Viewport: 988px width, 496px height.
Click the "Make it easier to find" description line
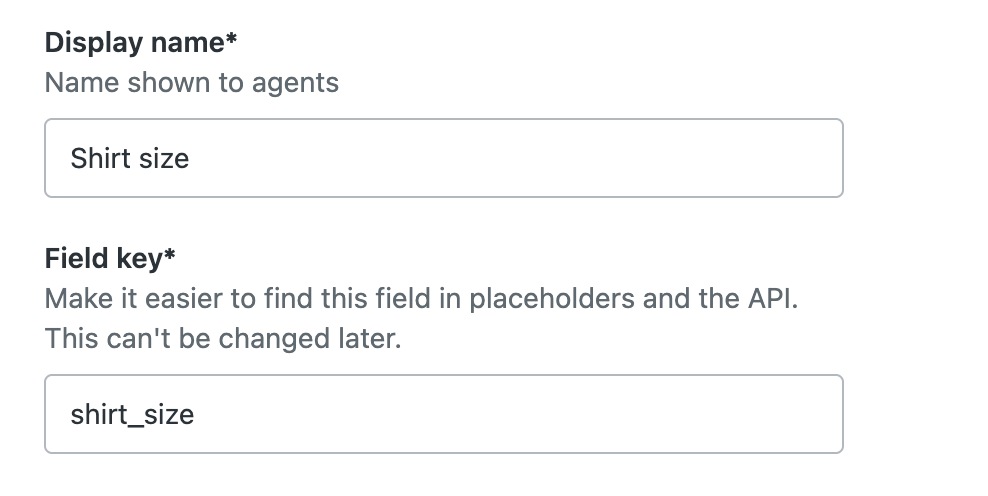pos(421,299)
